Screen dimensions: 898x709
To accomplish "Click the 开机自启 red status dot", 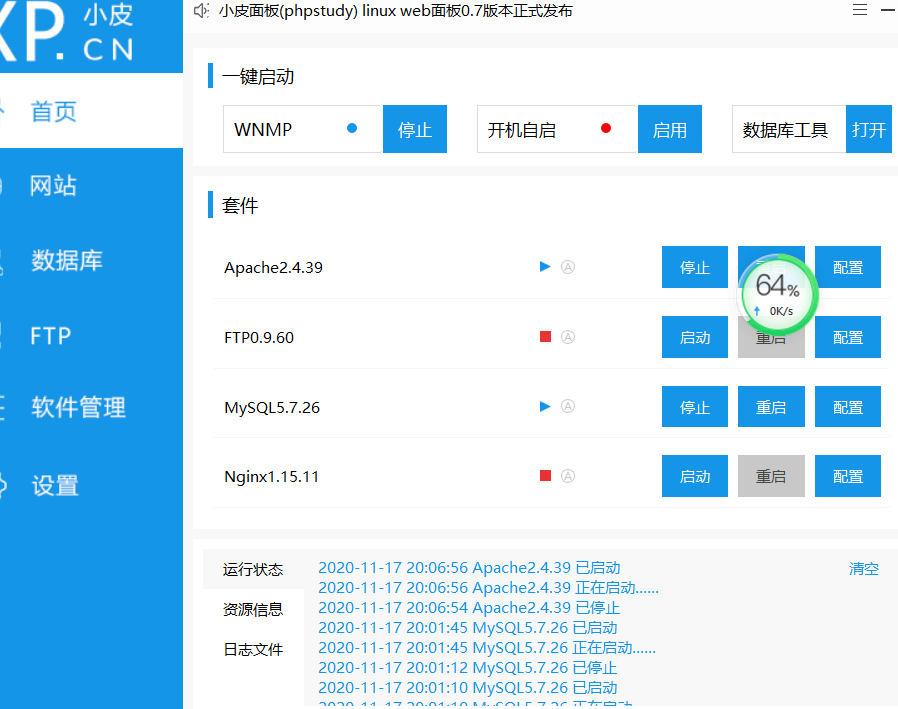I will point(606,128).
